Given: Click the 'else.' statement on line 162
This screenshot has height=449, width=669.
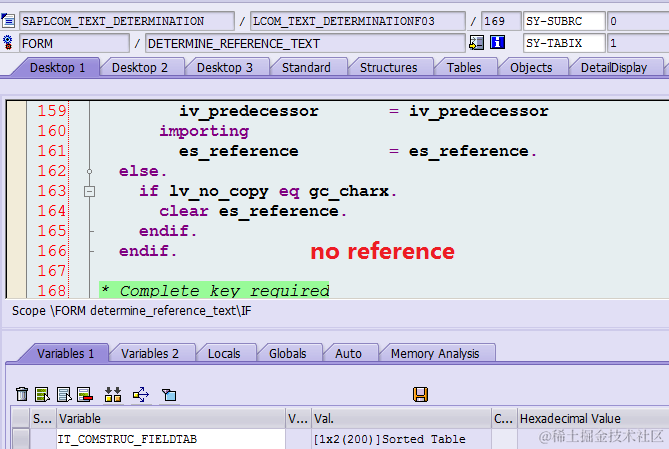Looking at the screenshot, I should coord(143,171).
